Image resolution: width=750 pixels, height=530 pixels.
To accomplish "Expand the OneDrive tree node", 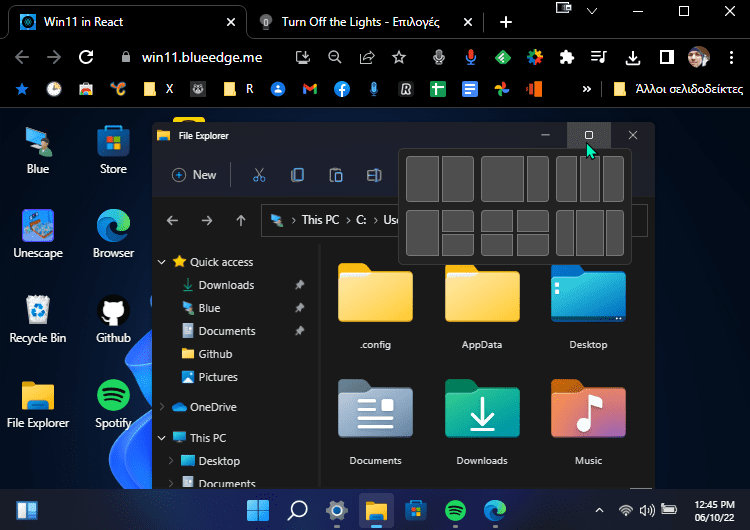I will point(162,407).
